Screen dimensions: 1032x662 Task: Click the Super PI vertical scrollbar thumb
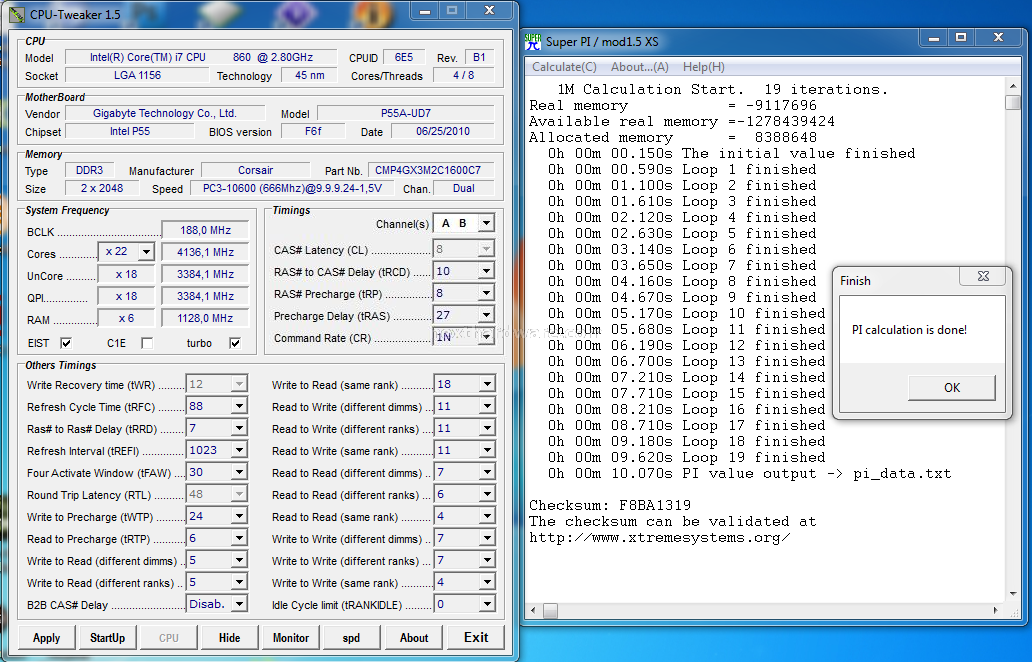click(1013, 103)
